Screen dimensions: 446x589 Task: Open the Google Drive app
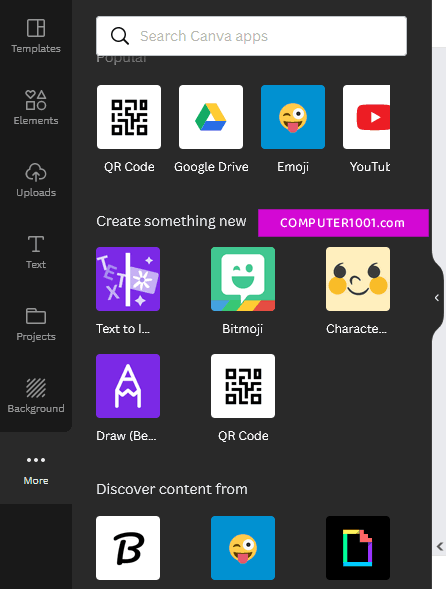pyautogui.click(x=211, y=117)
